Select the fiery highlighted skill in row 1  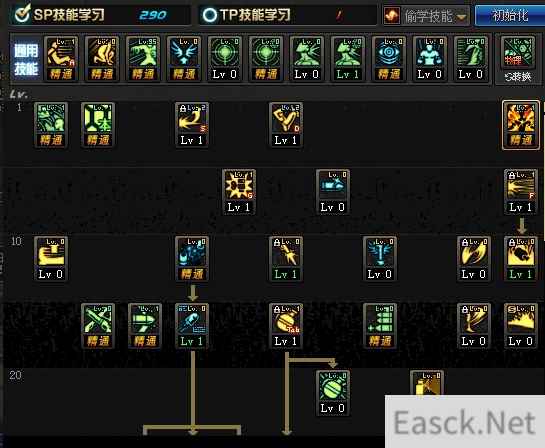point(521,125)
